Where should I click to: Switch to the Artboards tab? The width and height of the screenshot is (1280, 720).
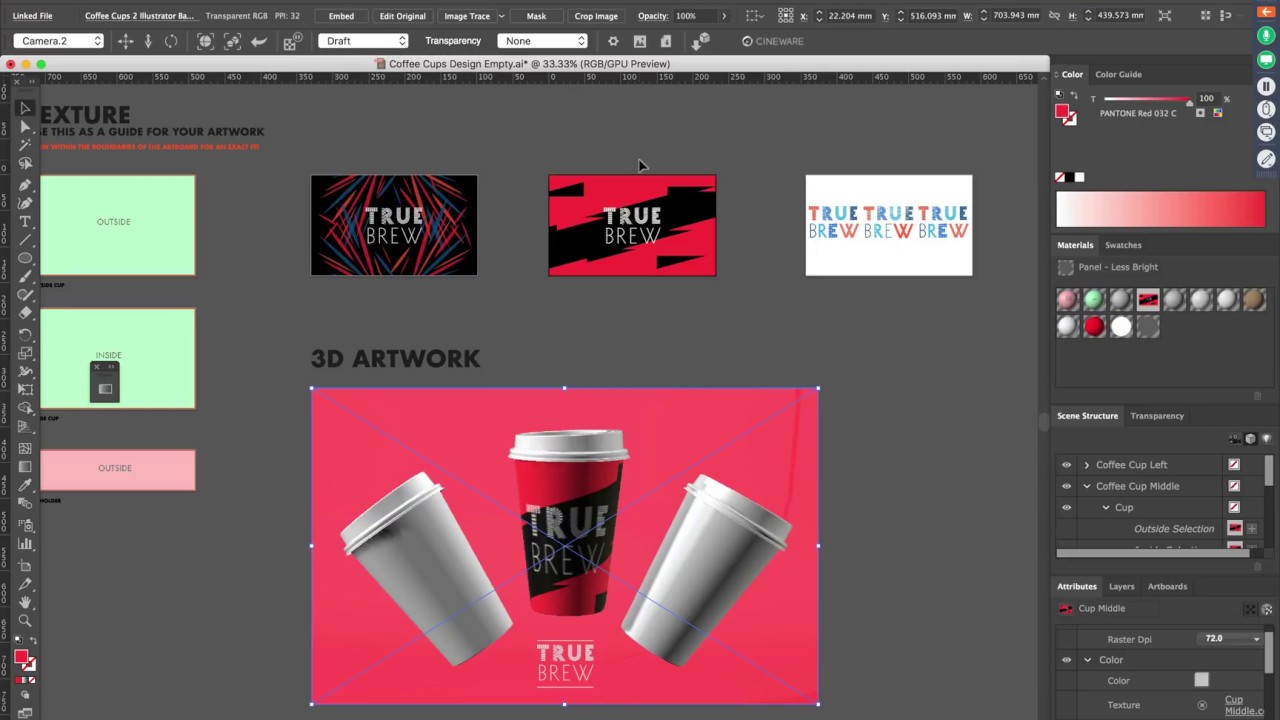click(x=1167, y=587)
